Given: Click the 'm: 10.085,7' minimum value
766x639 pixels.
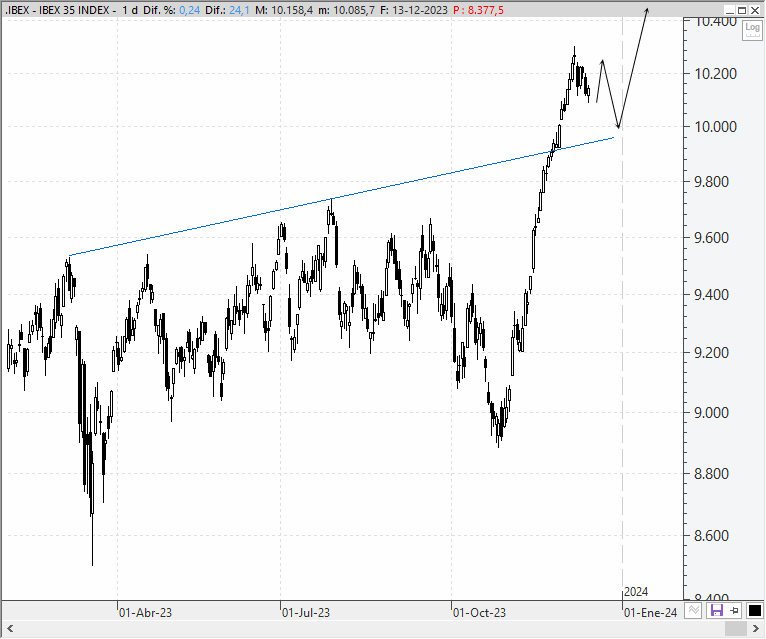Looking at the screenshot, I should 346,10.
